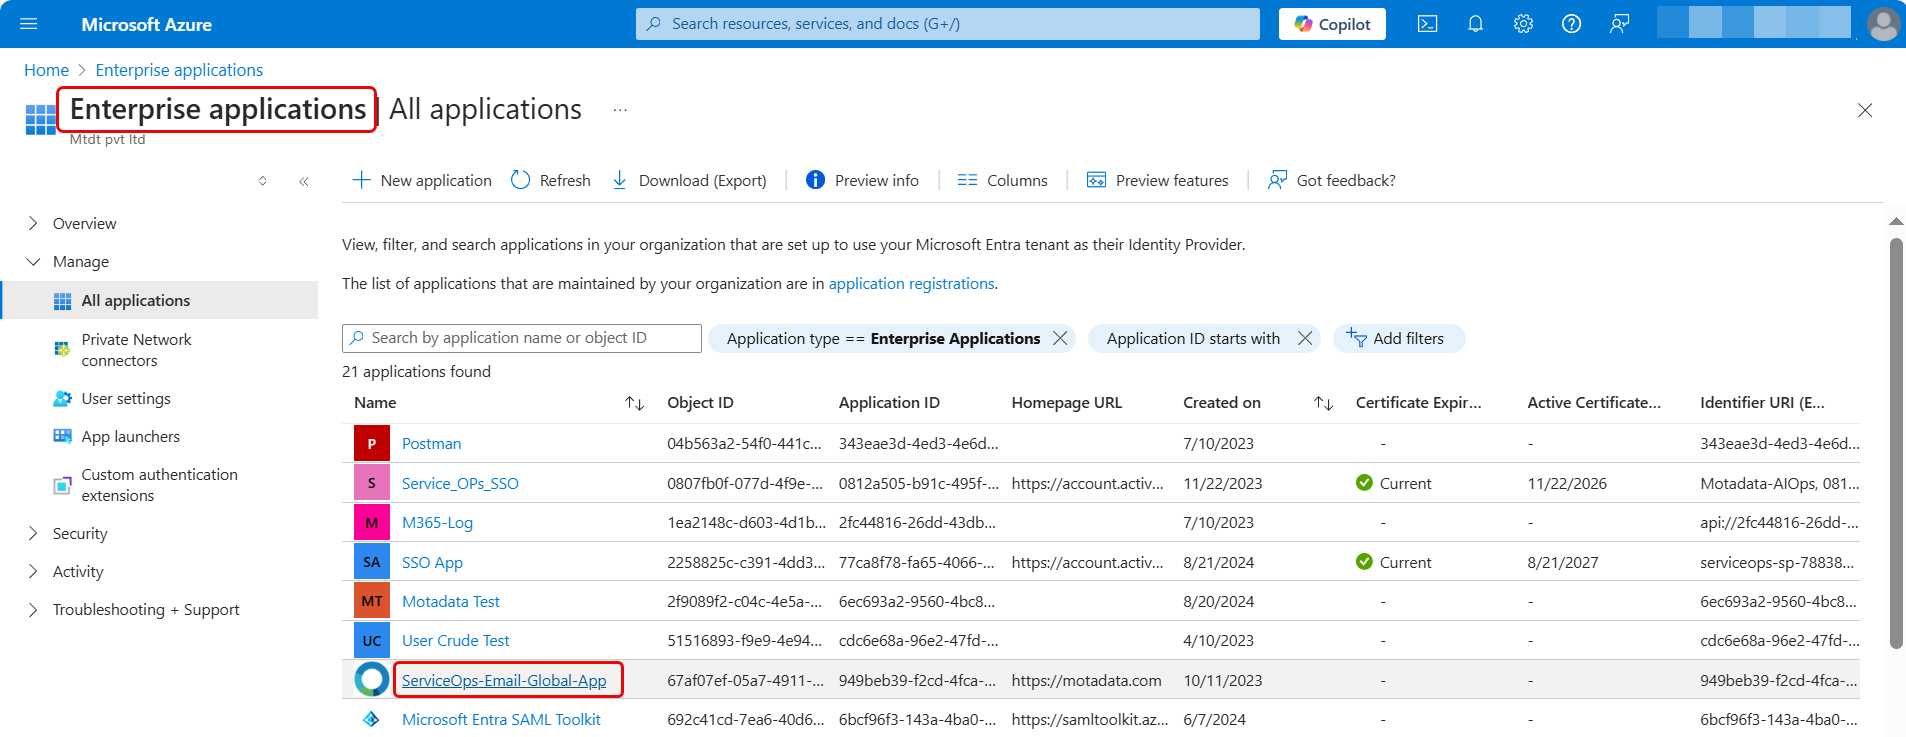The height and width of the screenshot is (737, 1906).
Task: Refresh the applications list
Action: tap(550, 180)
